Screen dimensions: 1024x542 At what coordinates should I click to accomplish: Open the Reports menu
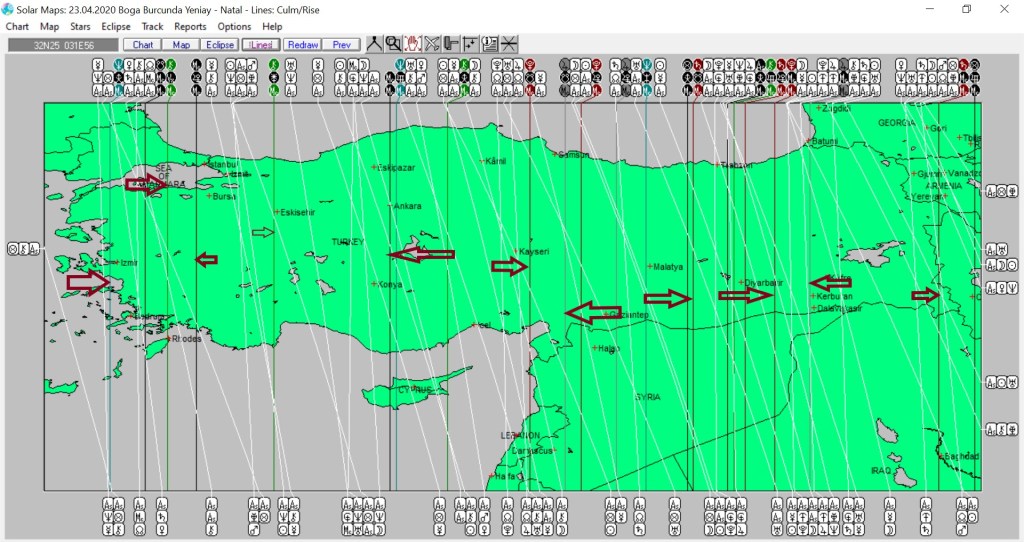(x=190, y=27)
